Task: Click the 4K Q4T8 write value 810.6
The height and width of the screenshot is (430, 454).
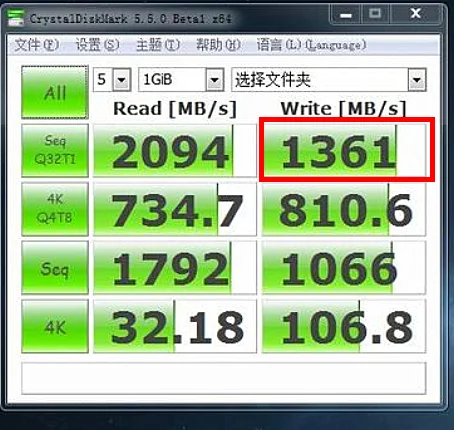Action: [x=344, y=209]
